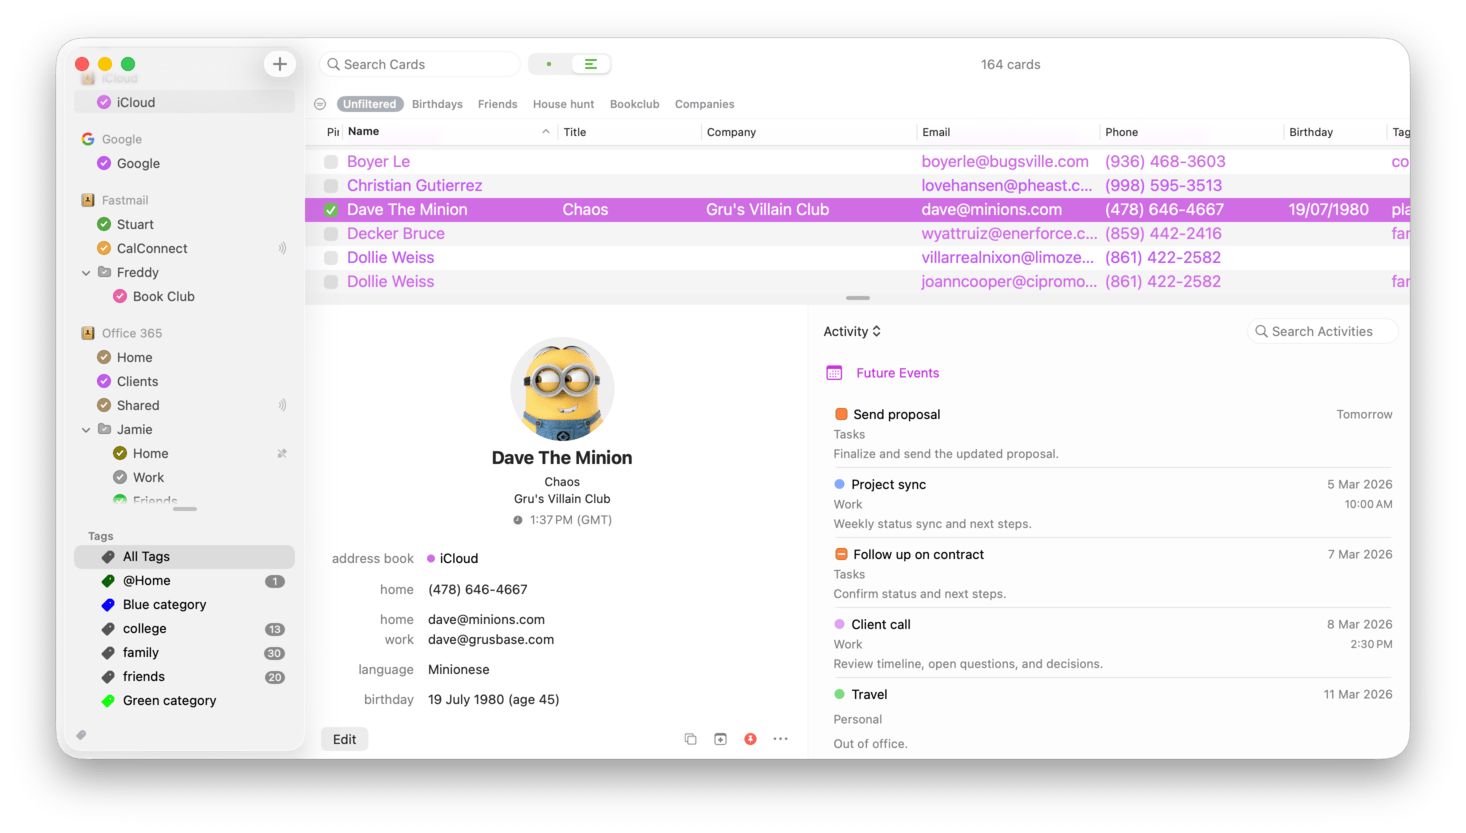Click the red pin icon below Dave's card
This screenshot has height=833, width=1466.
(x=750, y=738)
